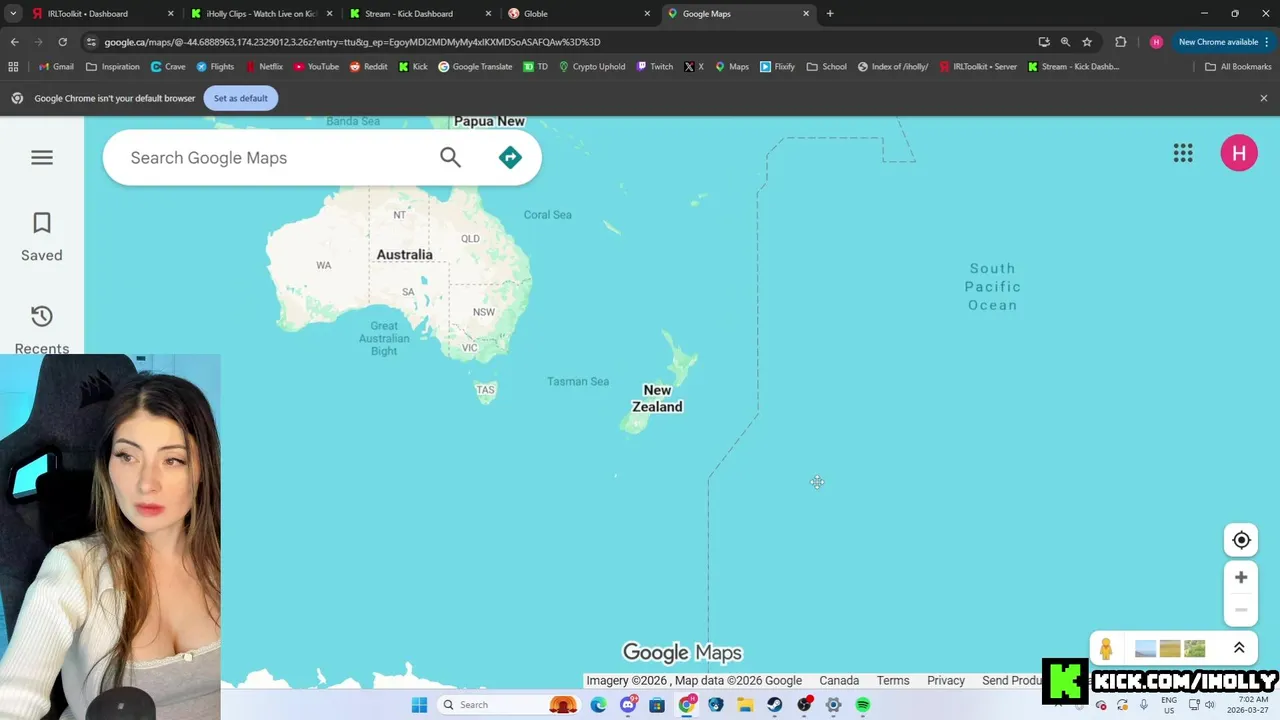Expand the All Bookmarks folder
Viewport: 1280px width, 720px height.
coord(1238,67)
